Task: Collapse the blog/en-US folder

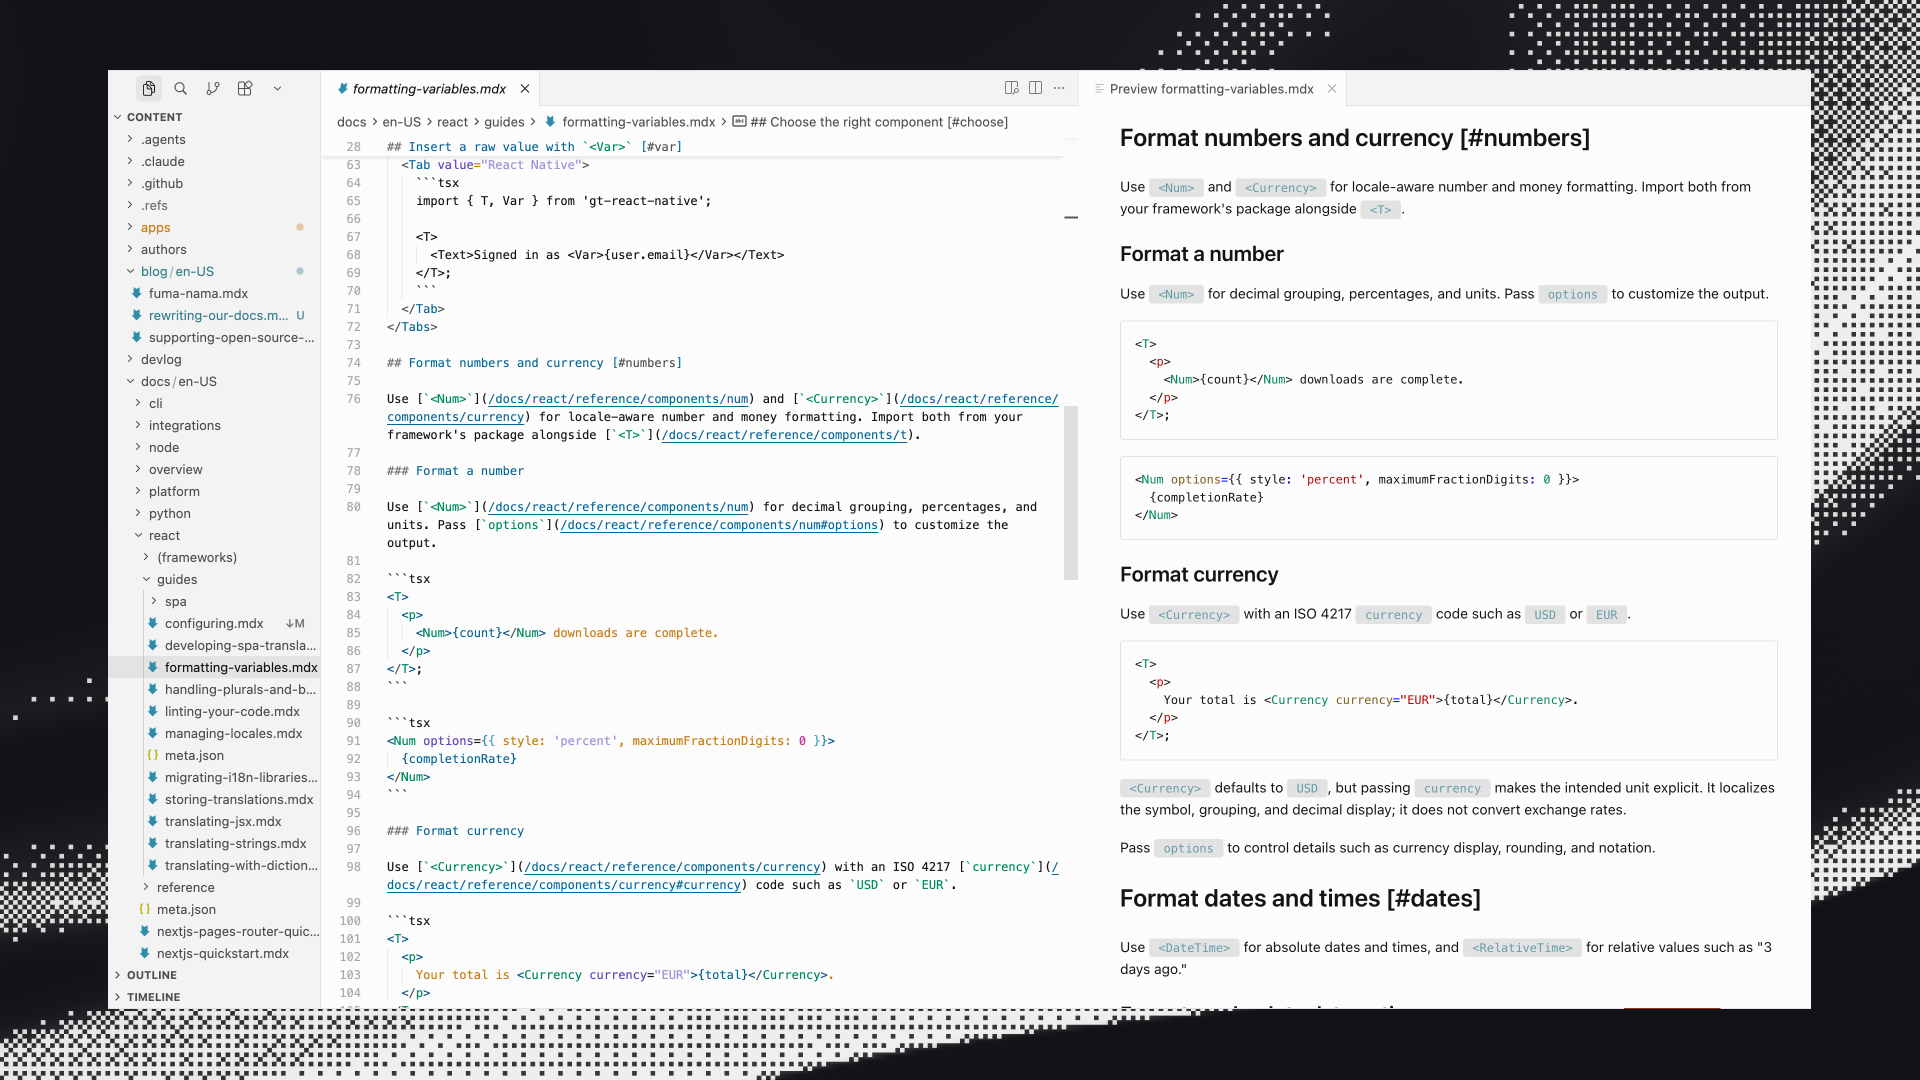Action: point(214,272)
